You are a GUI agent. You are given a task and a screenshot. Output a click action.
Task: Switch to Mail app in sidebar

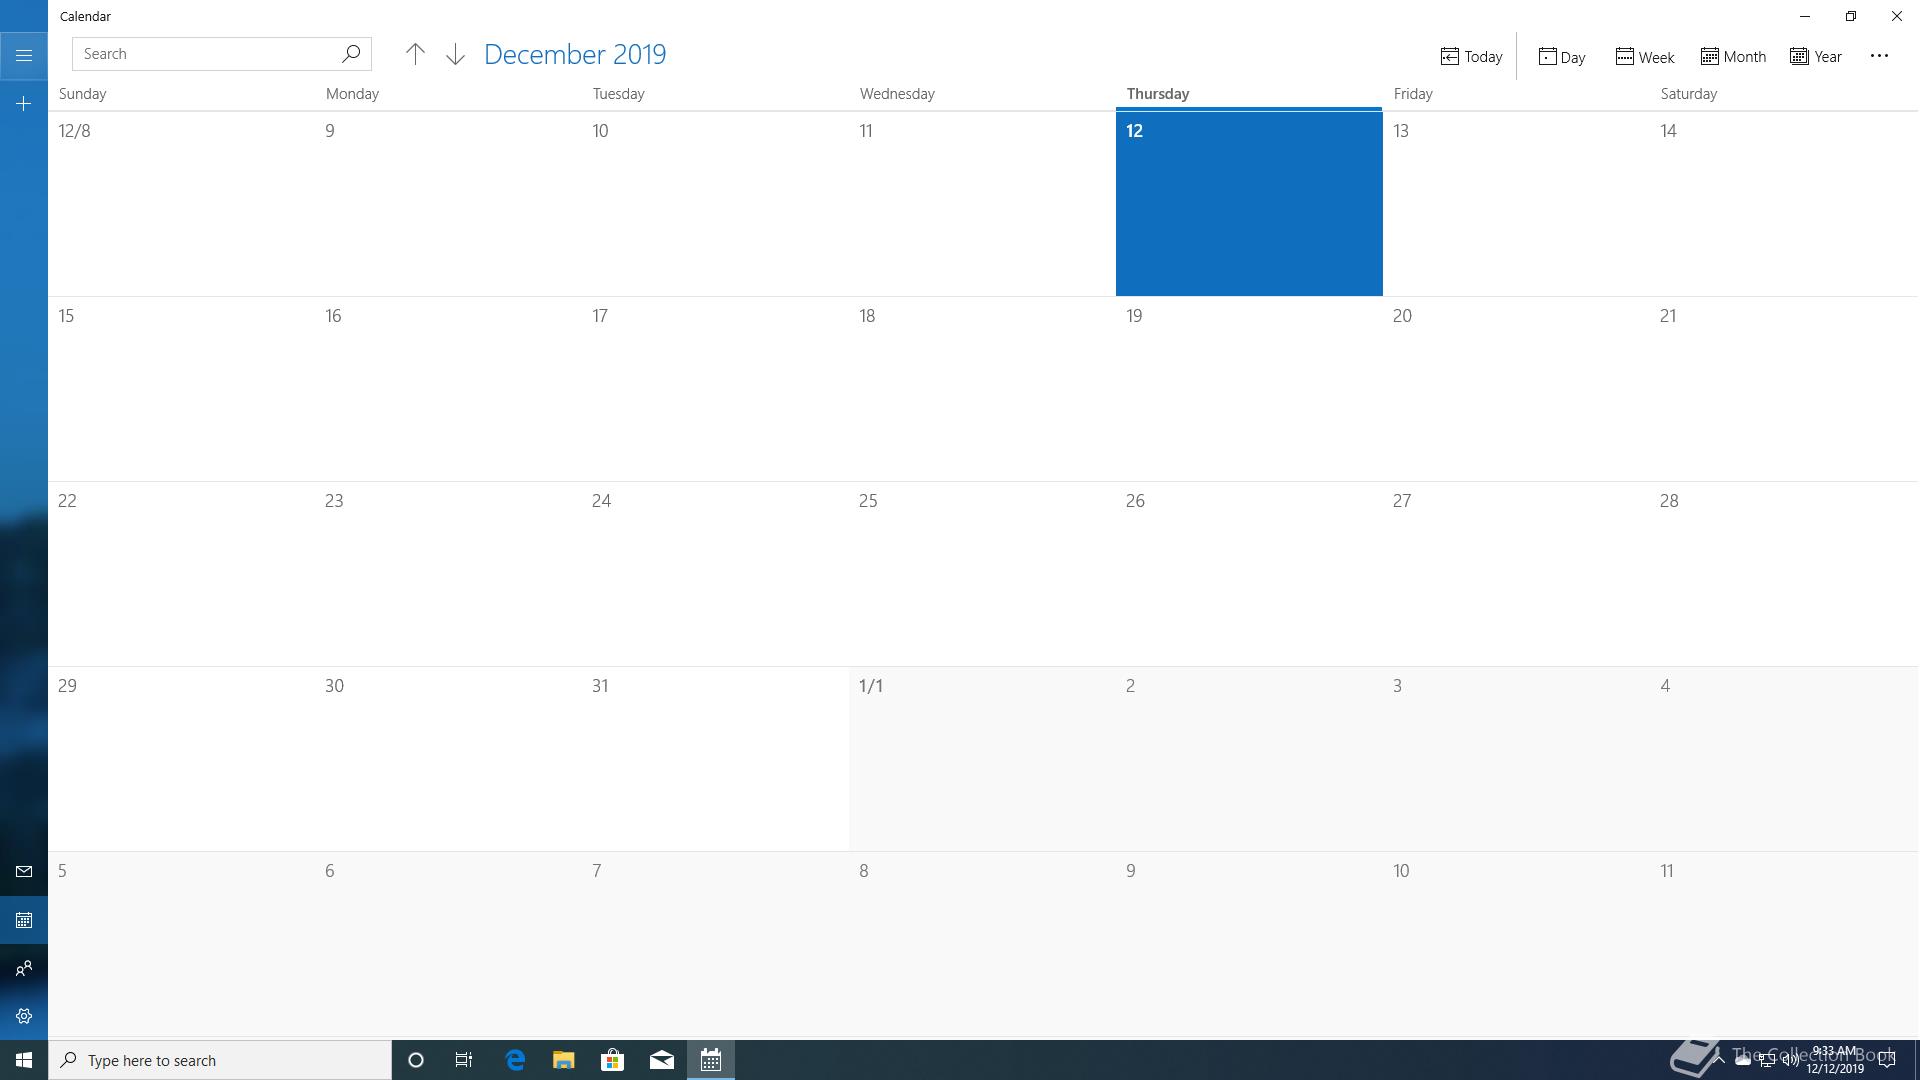coord(24,872)
